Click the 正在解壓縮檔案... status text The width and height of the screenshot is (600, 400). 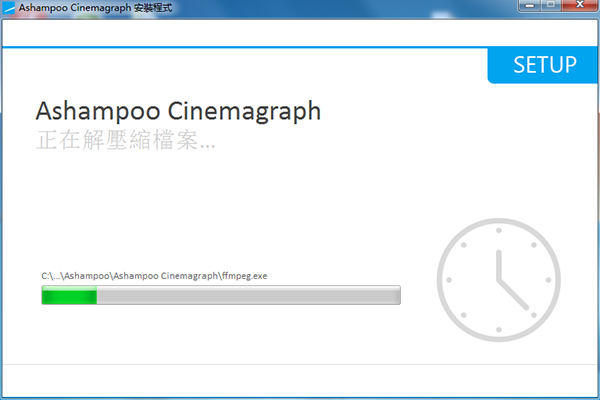pyautogui.click(x=126, y=140)
